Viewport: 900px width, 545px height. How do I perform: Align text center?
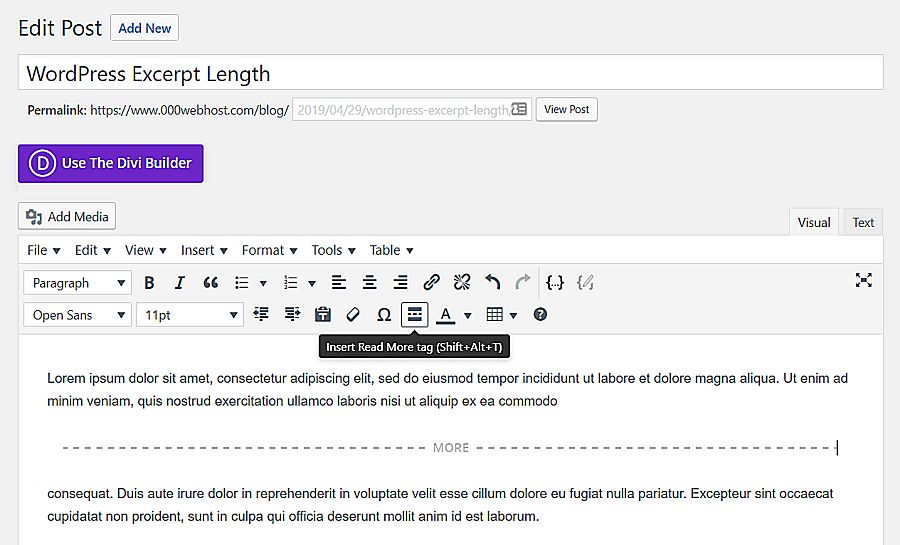coord(370,283)
